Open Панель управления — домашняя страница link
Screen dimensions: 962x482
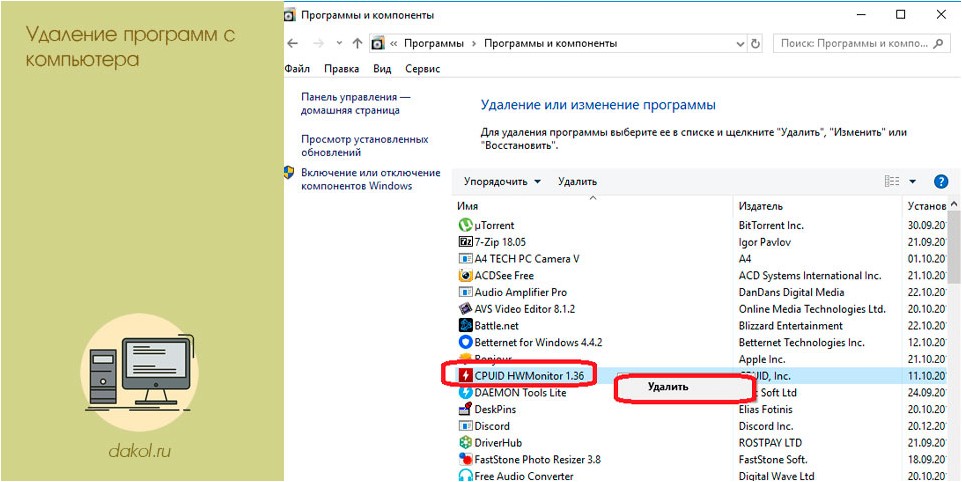356,104
